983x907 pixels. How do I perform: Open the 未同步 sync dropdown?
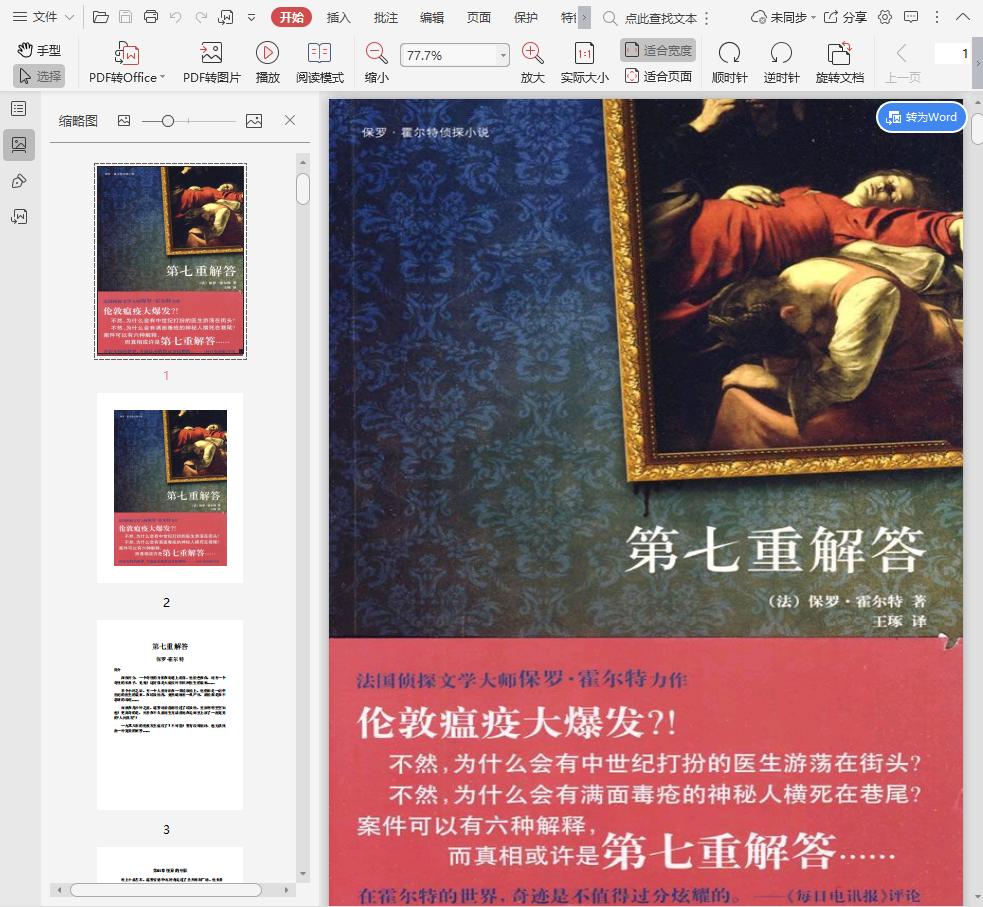coord(783,17)
